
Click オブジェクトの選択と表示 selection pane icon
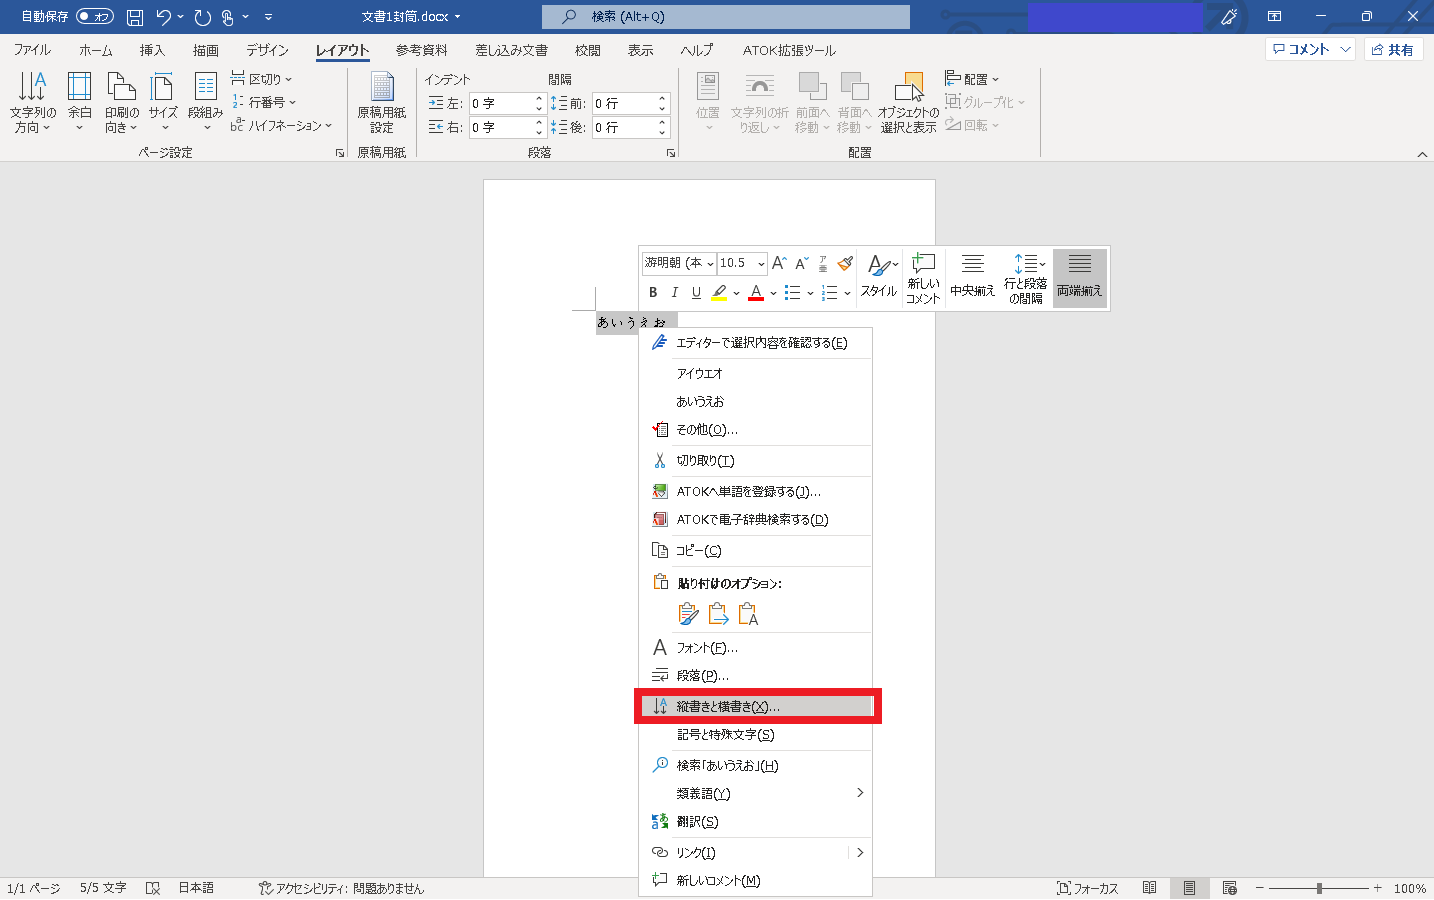(909, 102)
